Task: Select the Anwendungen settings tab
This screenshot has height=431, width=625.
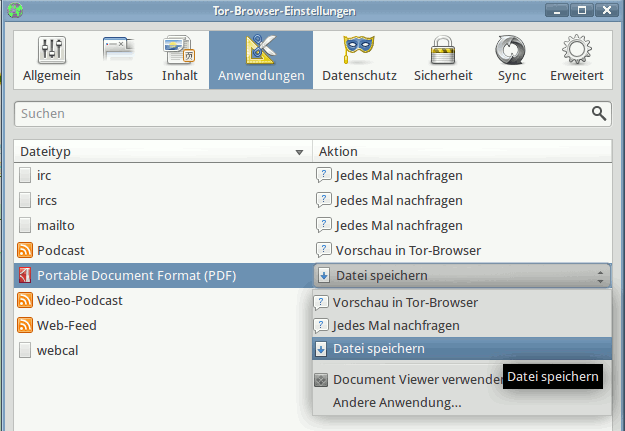Action: coord(261,60)
